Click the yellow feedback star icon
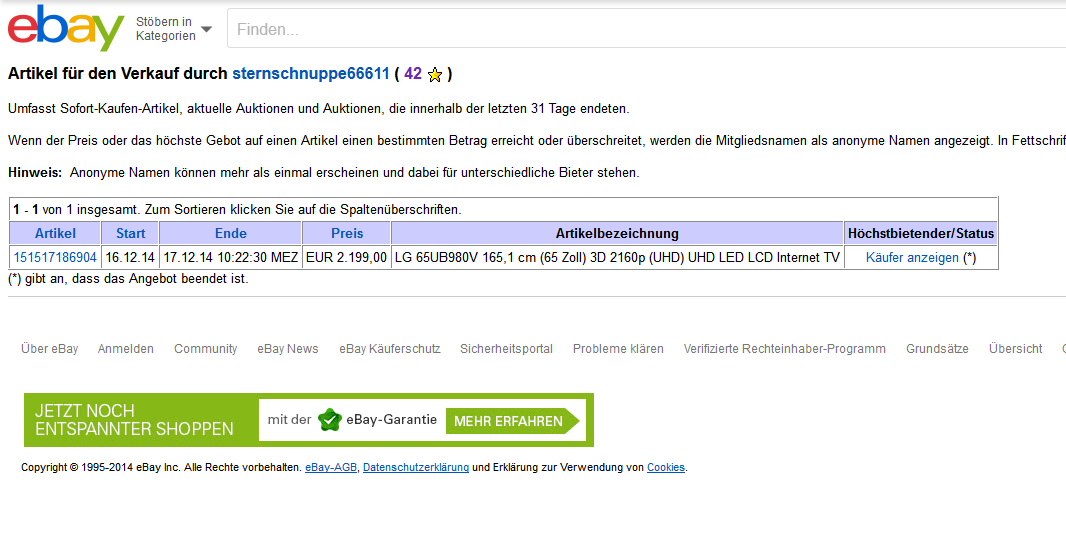Screen dimensions: 1066x553 [x=435, y=75]
